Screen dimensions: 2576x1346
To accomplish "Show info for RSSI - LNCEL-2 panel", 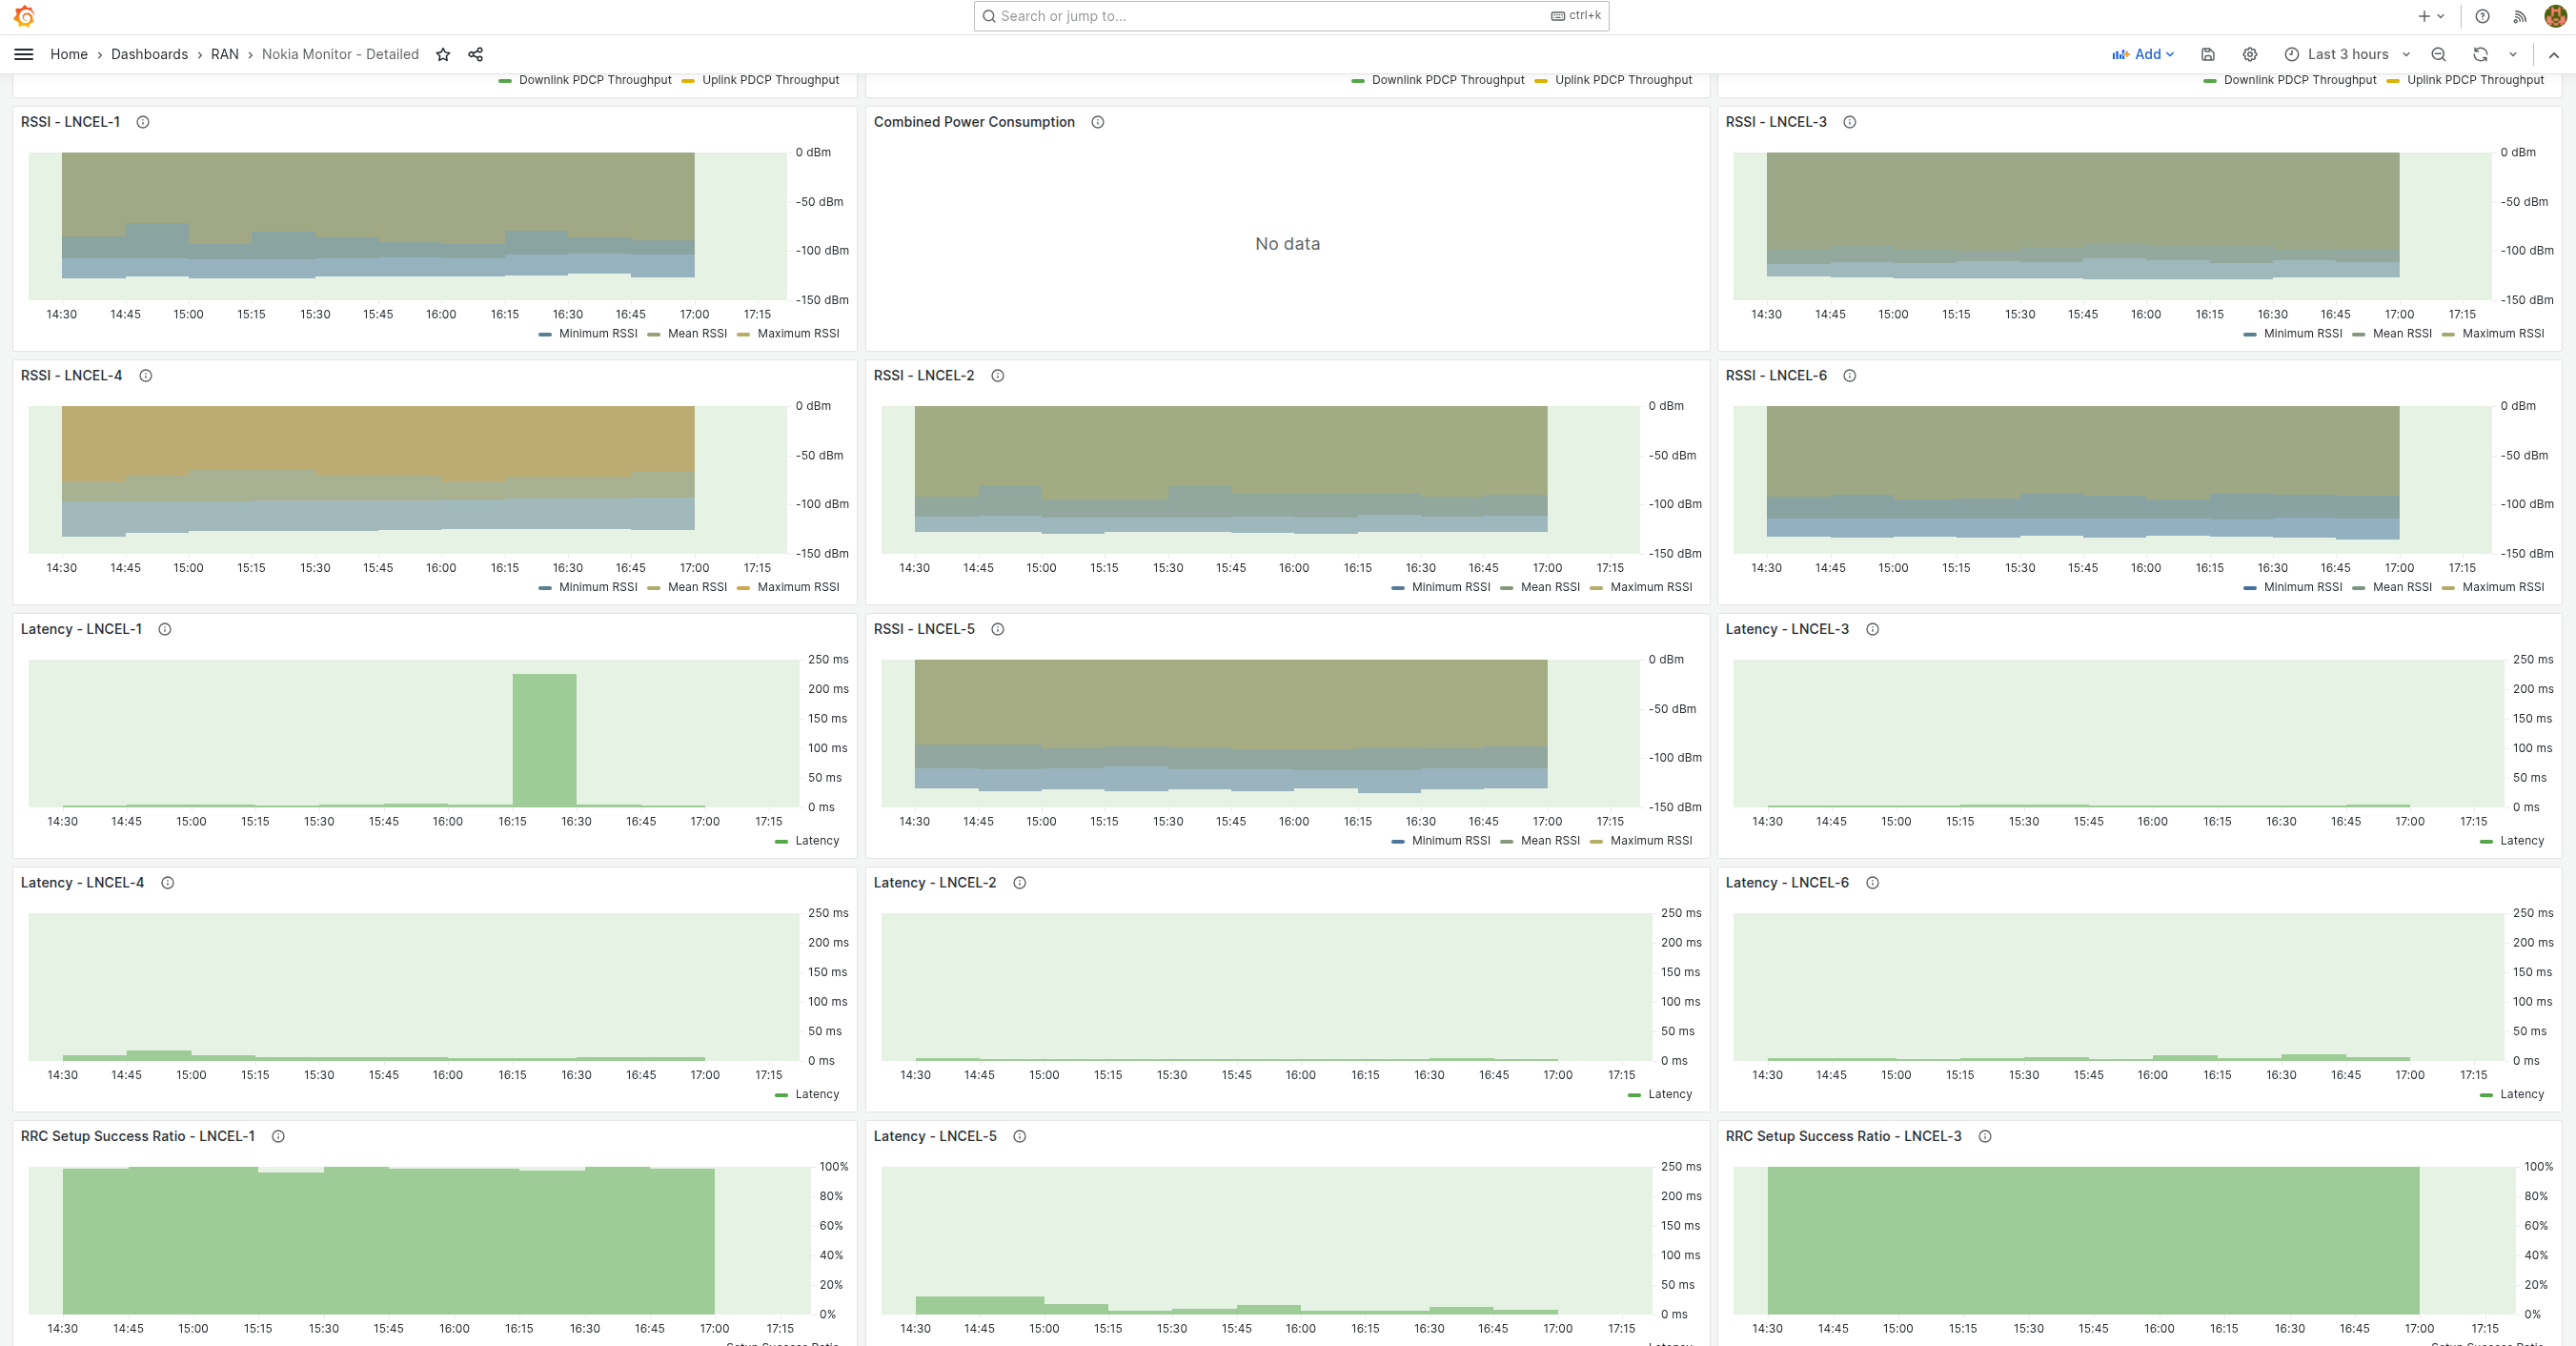I will 998,376.
